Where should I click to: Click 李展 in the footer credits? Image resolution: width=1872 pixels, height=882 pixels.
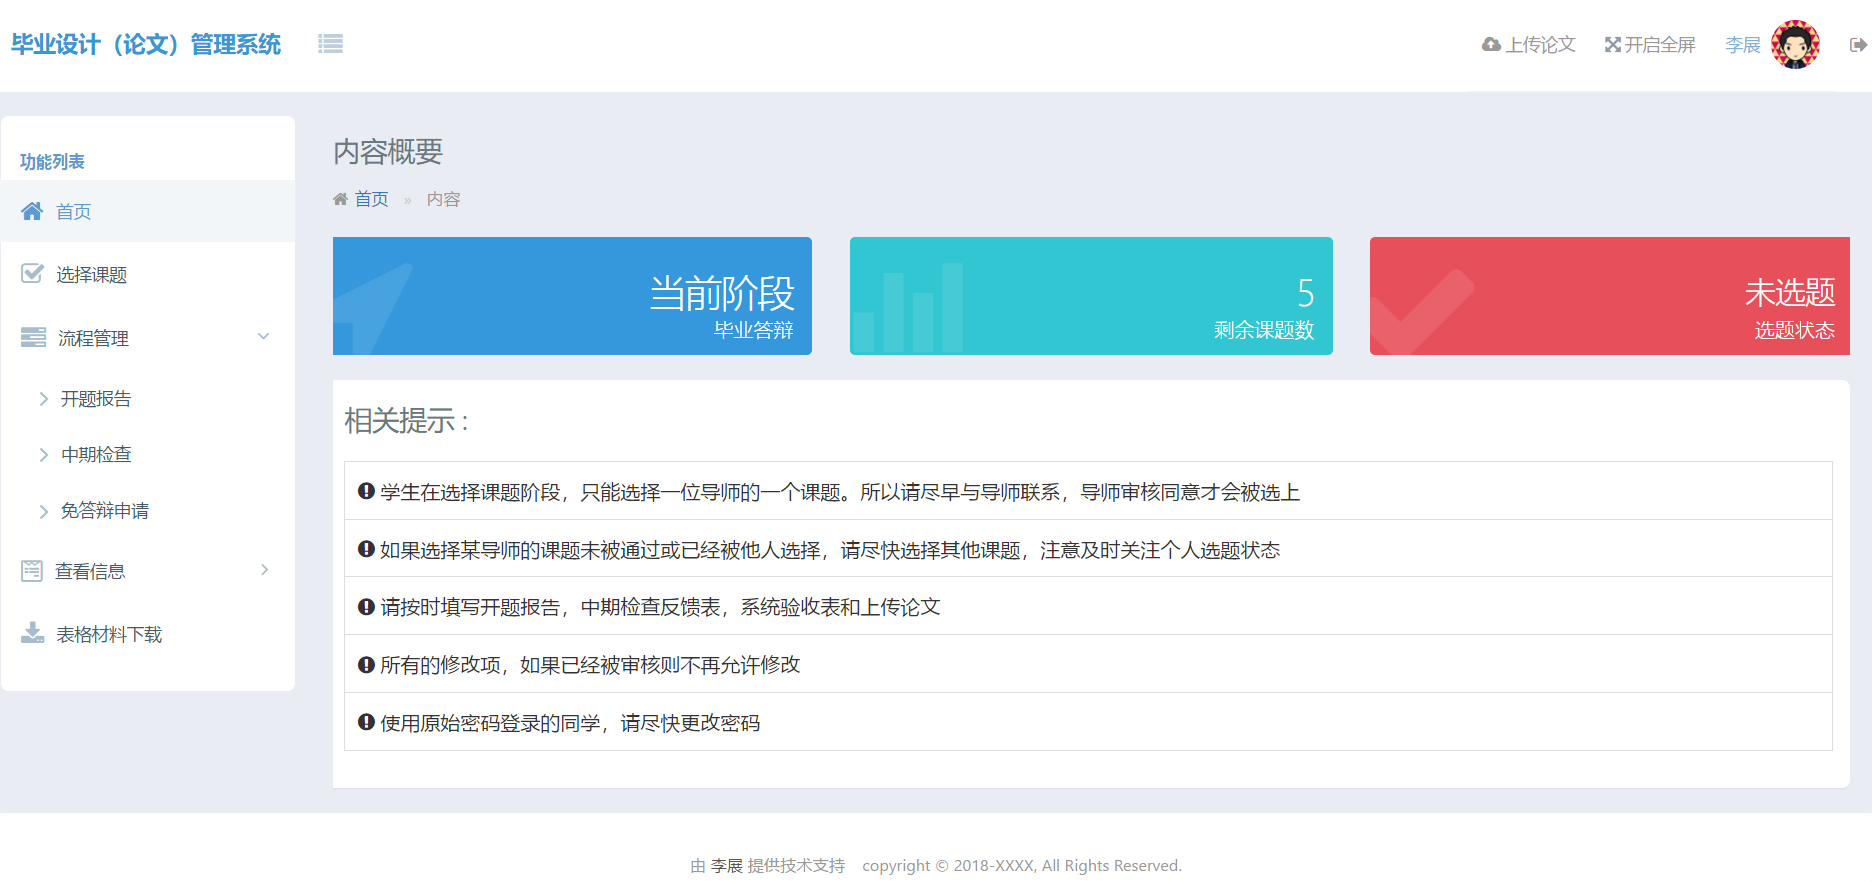[727, 865]
